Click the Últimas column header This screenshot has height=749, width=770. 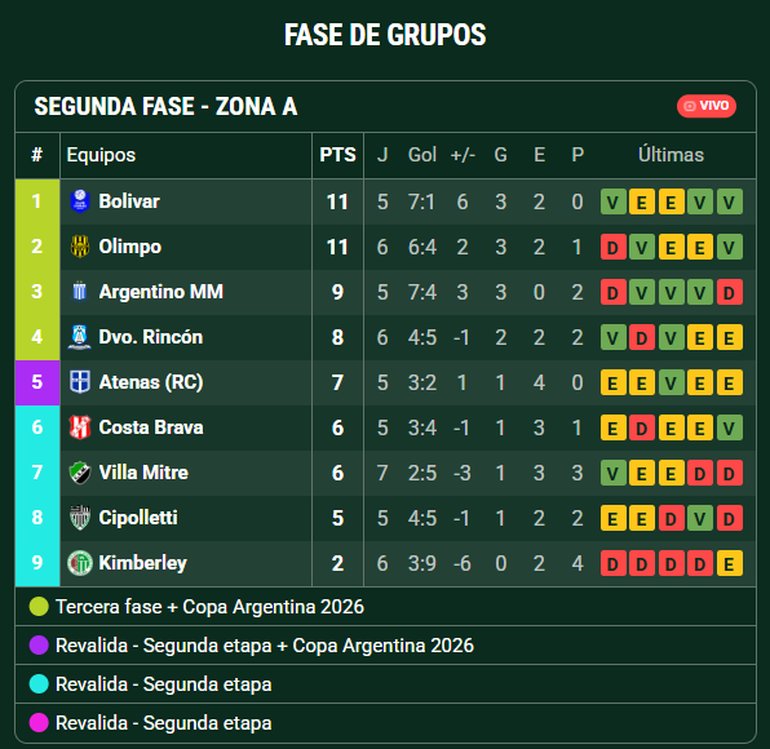[671, 155]
